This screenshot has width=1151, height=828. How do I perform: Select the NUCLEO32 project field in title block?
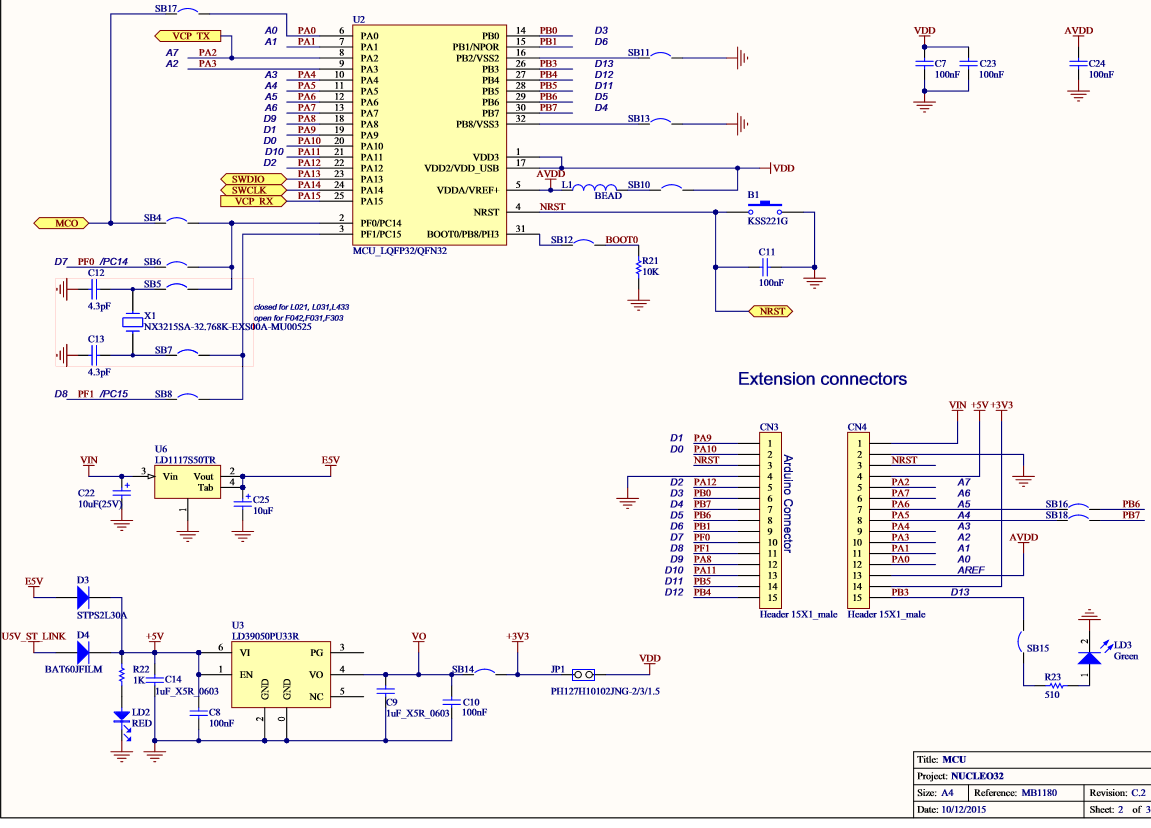tap(977, 775)
